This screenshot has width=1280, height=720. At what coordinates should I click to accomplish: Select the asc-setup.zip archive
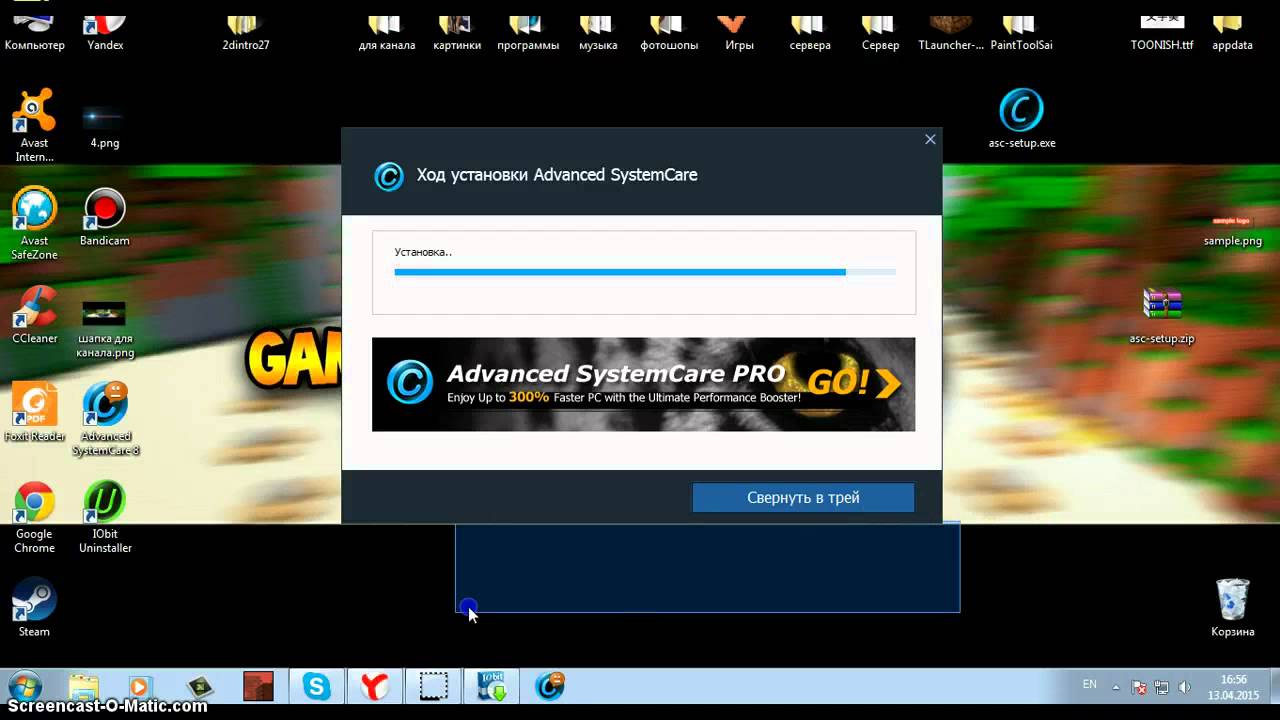tap(1162, 316)
